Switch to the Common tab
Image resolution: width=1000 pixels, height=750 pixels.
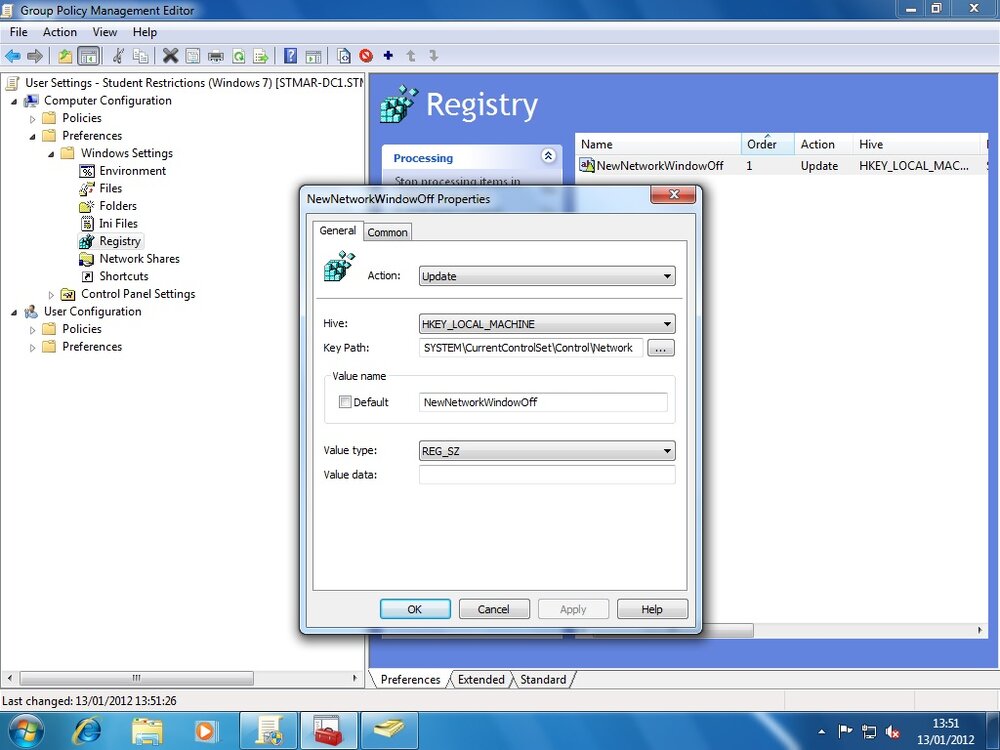click(x=387, y=232)
